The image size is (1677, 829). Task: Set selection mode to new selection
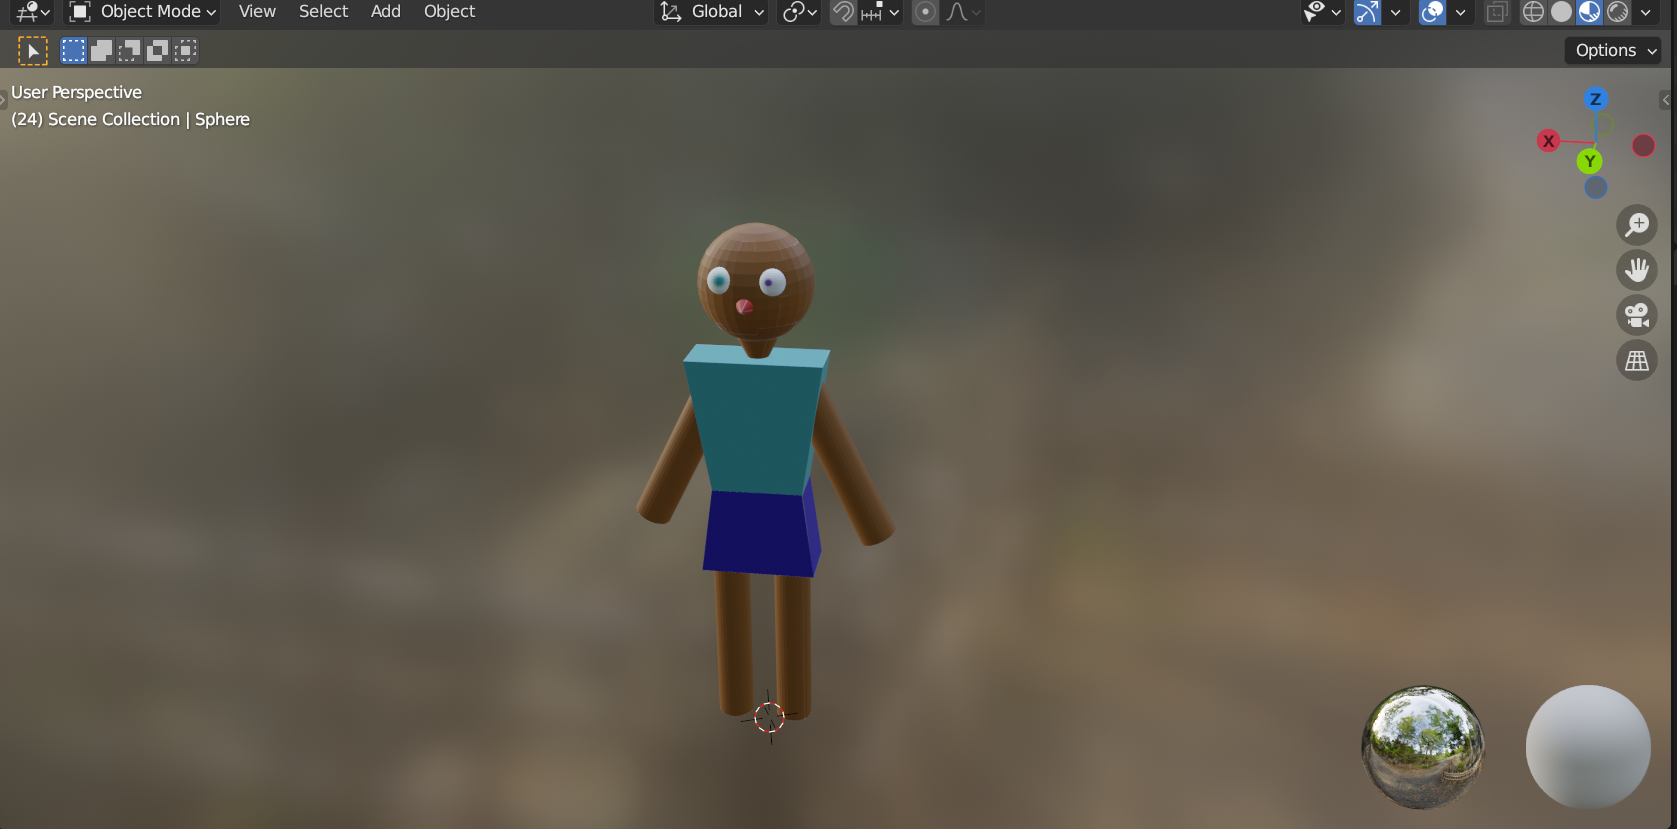(73, 51)
